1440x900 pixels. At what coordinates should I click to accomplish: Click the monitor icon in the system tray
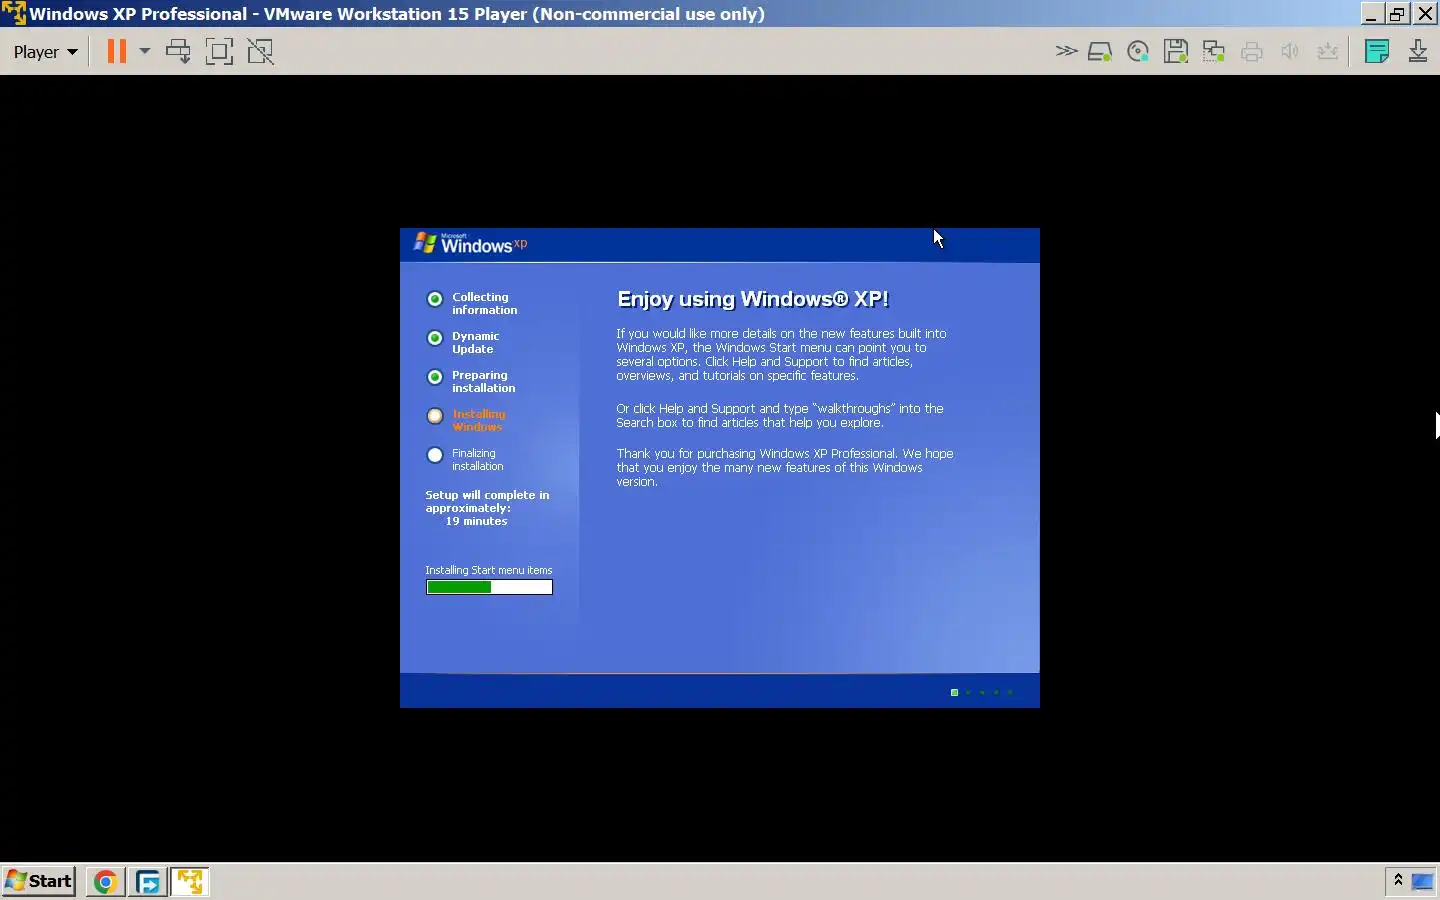[x=1422, y=881]
